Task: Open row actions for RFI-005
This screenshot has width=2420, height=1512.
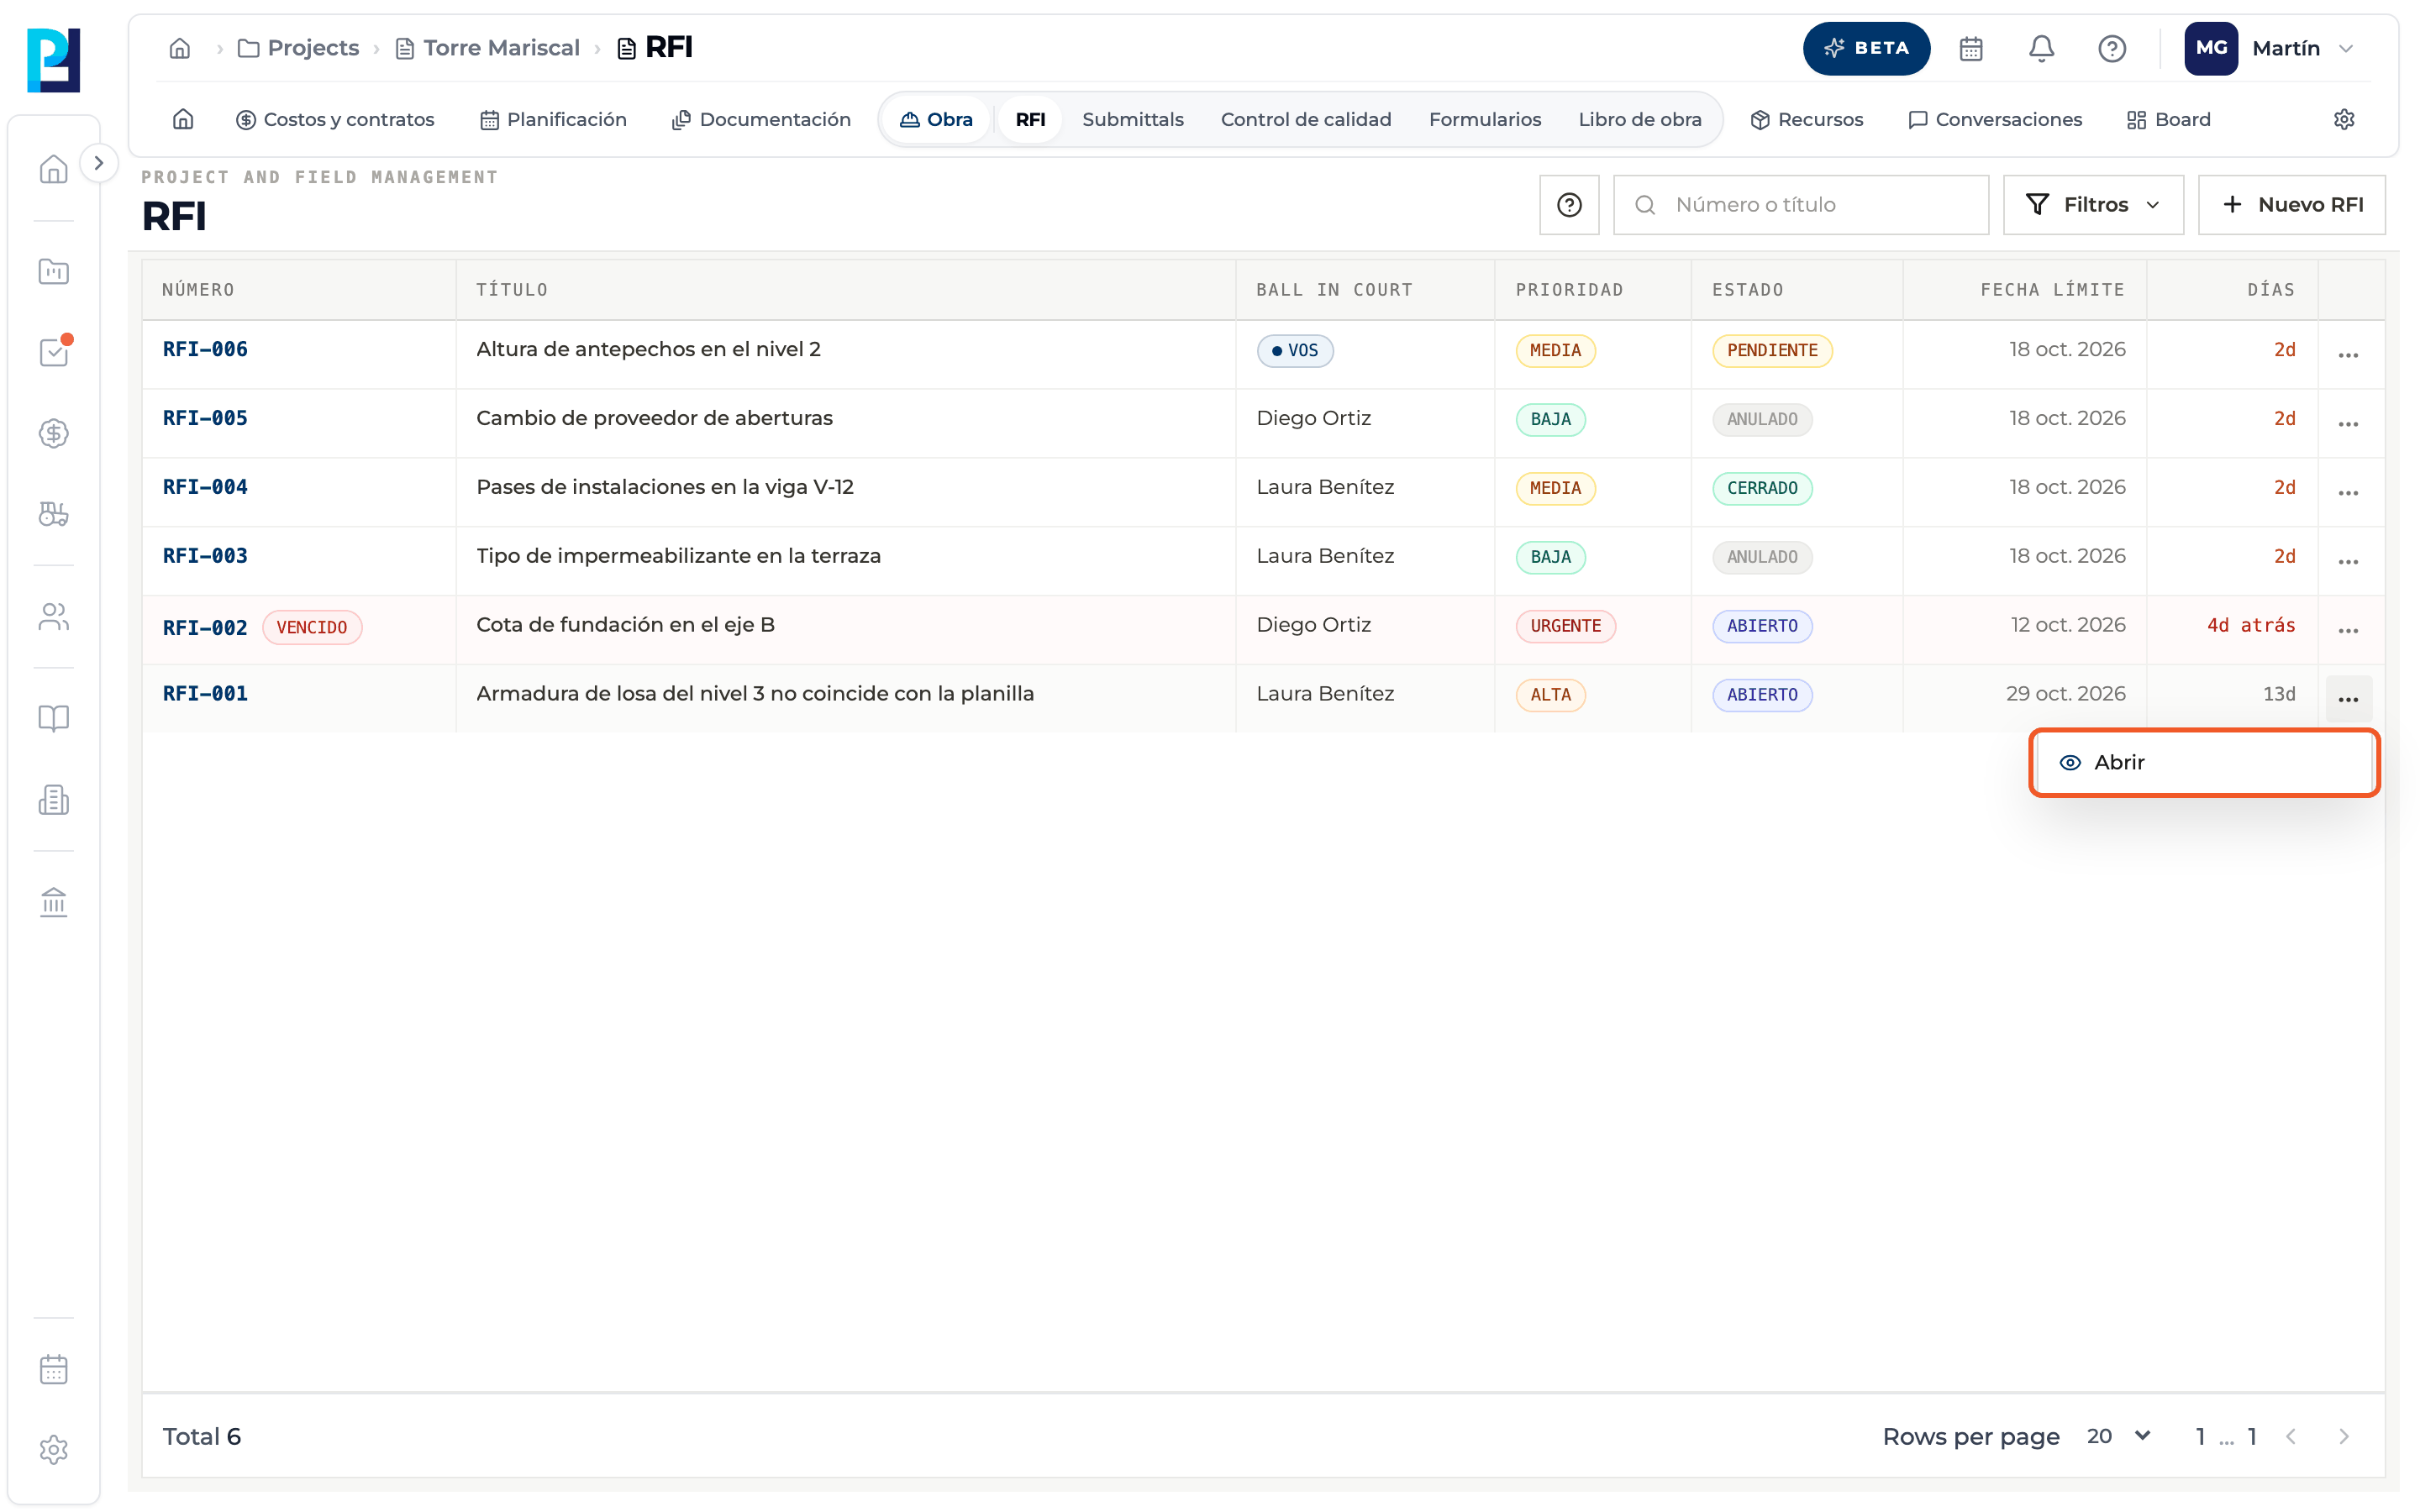Action: 2348,423
